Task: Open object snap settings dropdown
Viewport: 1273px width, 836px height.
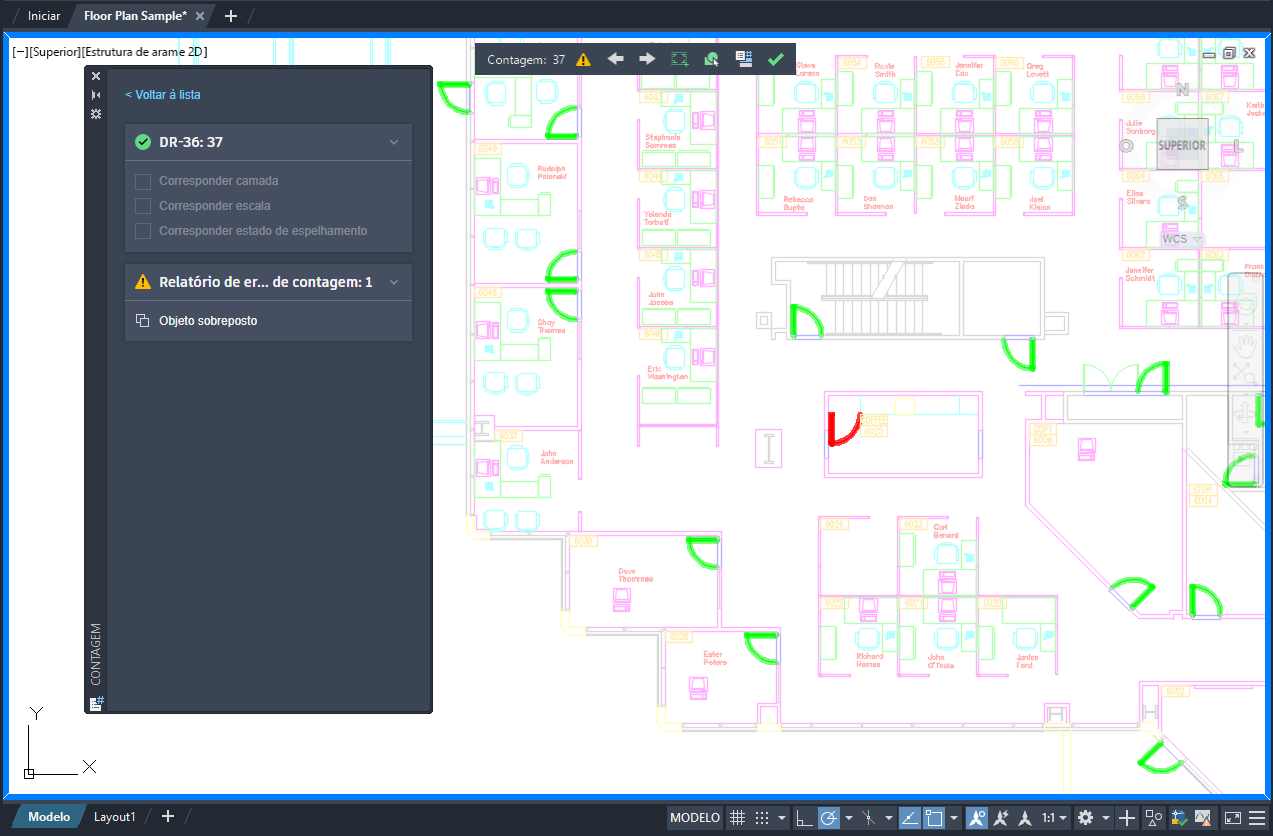Action: [955, 818]
